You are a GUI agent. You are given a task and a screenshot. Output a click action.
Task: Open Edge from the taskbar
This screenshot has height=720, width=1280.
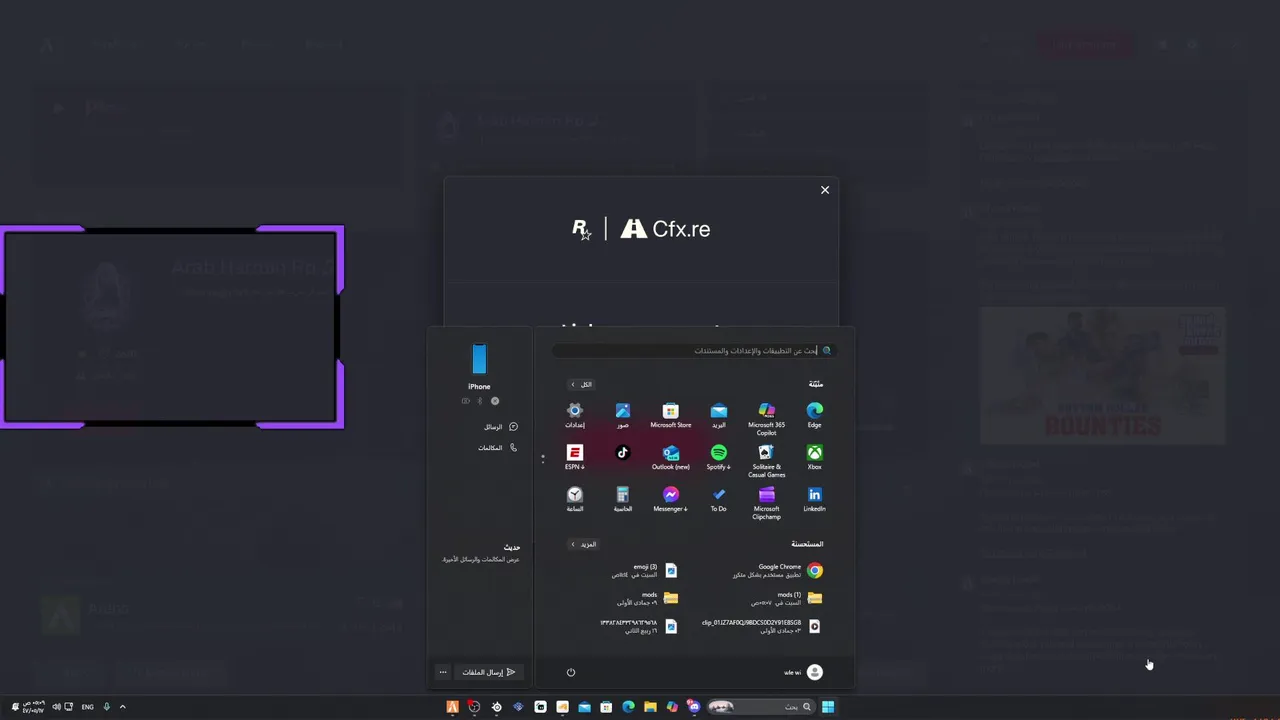coord(628,707)
